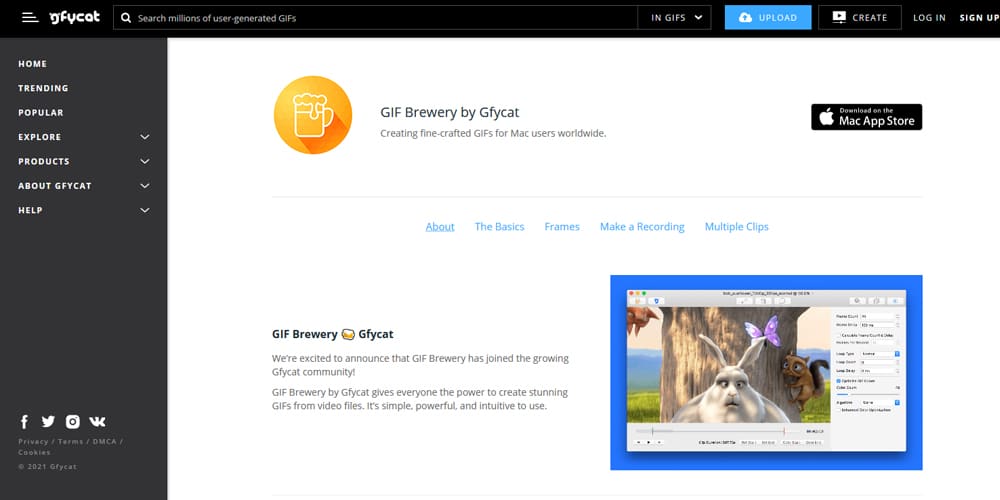Select the About tab
Image resolution: width=1000 pixels, height=500 pixels.
440,226
